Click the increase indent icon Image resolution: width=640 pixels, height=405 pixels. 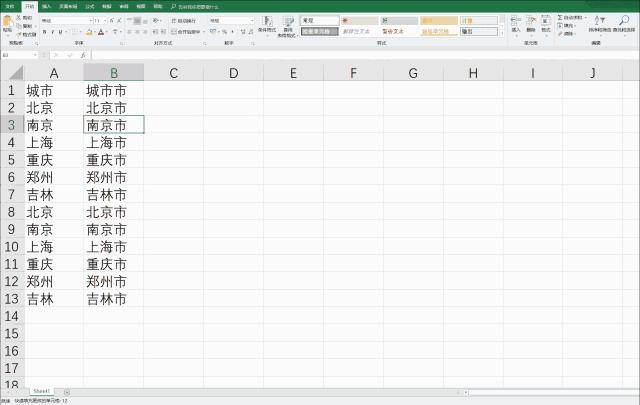click(163, 32)
